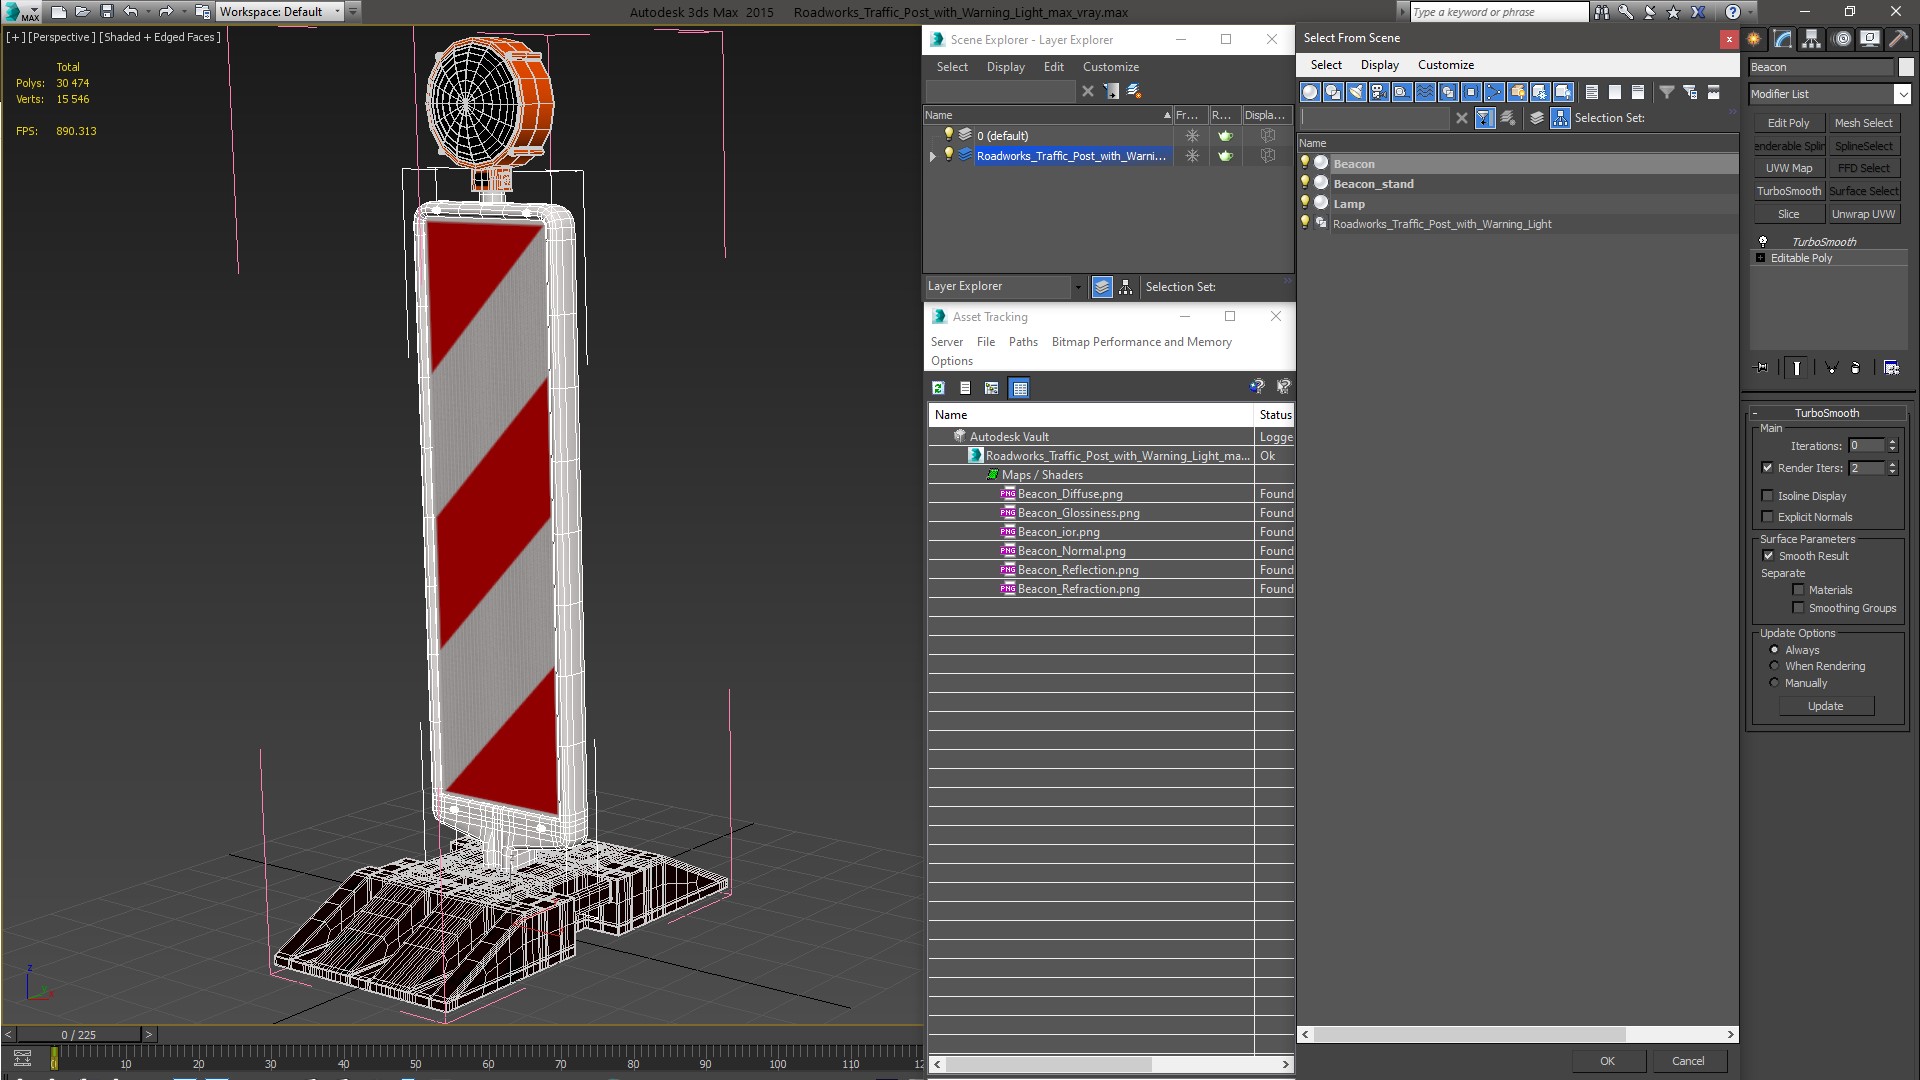The image size is (1920, 1080).
Task: Open Paths menu in Asset Tracking
Action: click(1023, 342)
